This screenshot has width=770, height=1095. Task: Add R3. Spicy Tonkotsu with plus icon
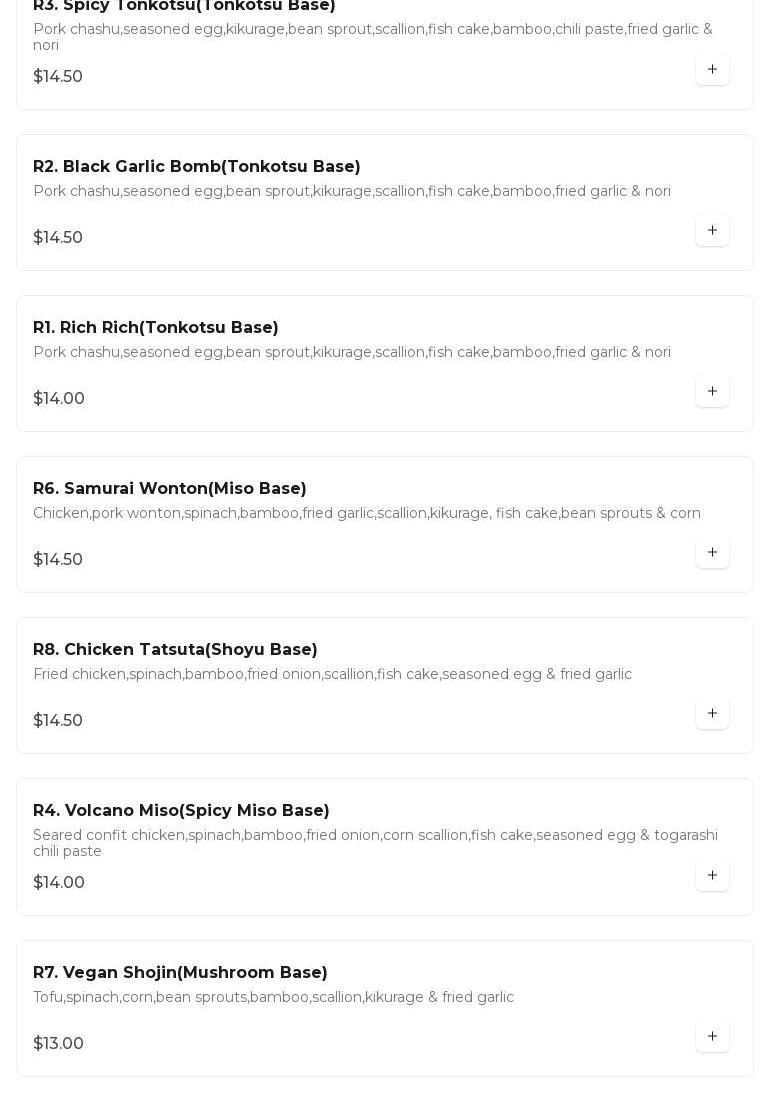point(712,70)
